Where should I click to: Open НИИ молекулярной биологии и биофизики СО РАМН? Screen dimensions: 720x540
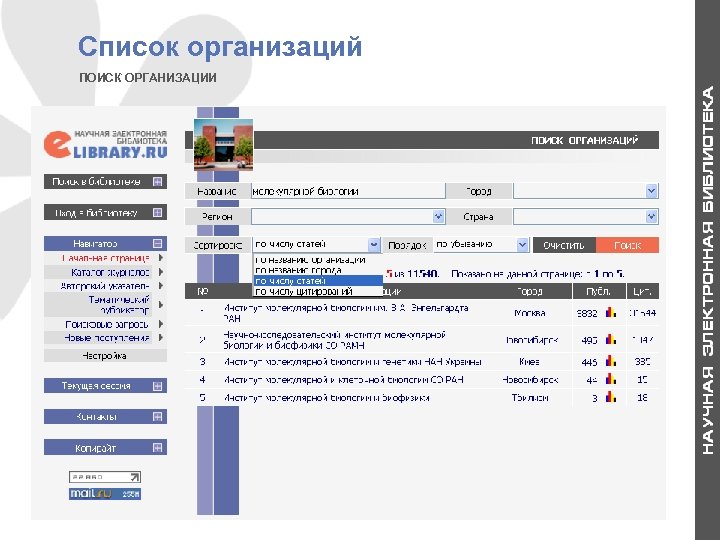coord(335,340)
